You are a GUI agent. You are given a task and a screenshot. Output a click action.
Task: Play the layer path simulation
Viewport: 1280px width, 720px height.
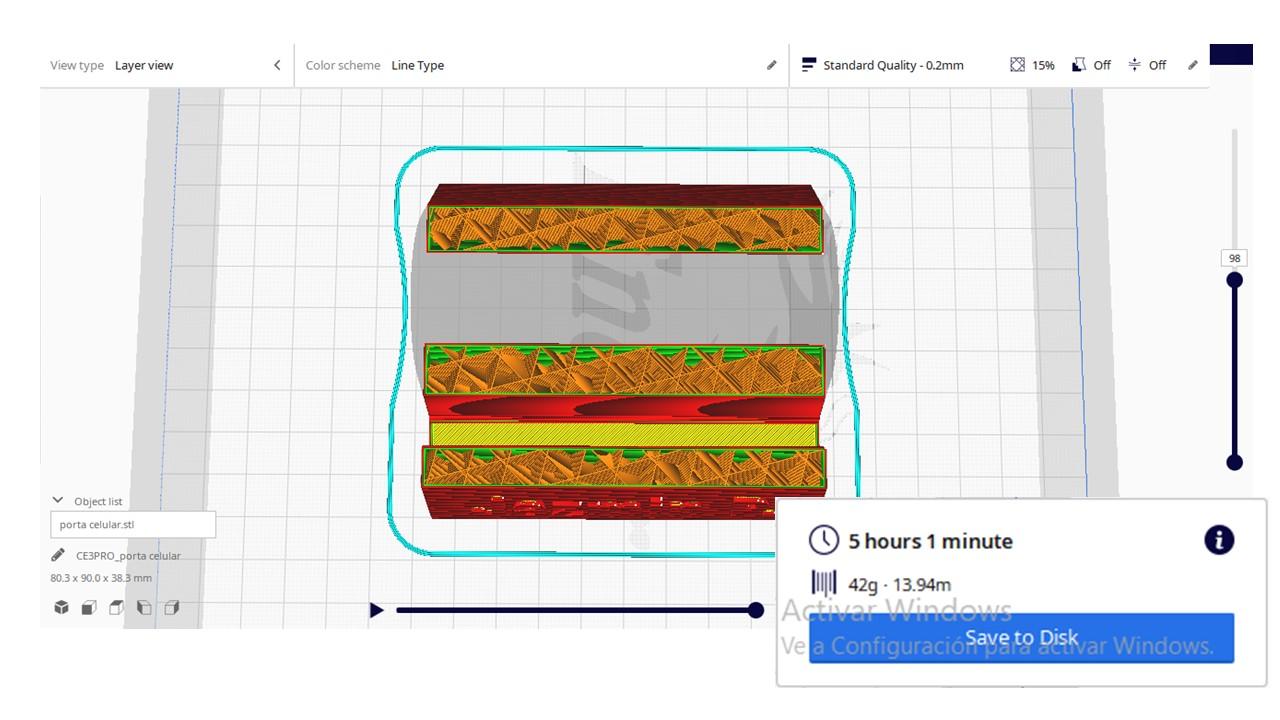(x=376, y=610)
